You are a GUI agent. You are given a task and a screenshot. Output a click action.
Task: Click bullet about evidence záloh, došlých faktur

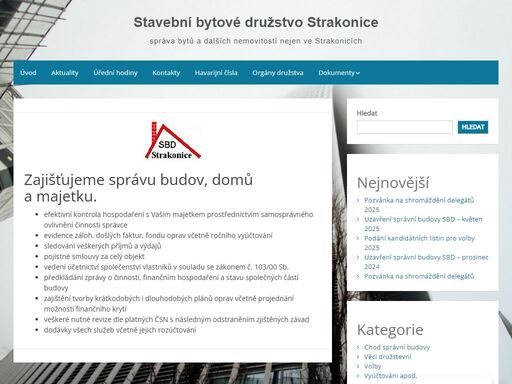pyautogui.click(x=158, y=235)
